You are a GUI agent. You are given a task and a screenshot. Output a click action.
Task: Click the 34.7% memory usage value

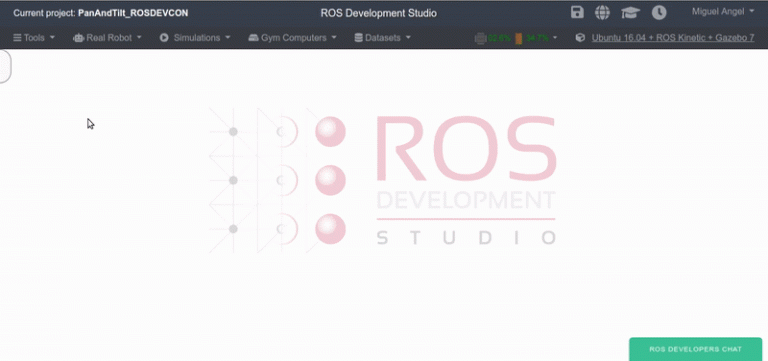point(537,38)
